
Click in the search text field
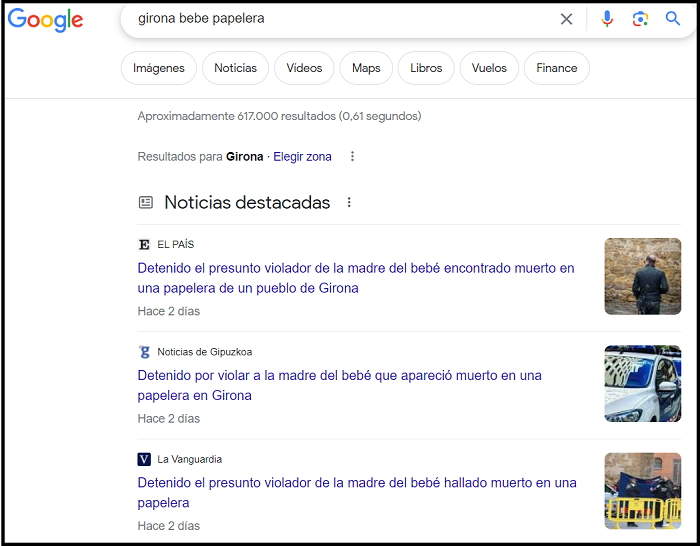(x=340, y=19)
